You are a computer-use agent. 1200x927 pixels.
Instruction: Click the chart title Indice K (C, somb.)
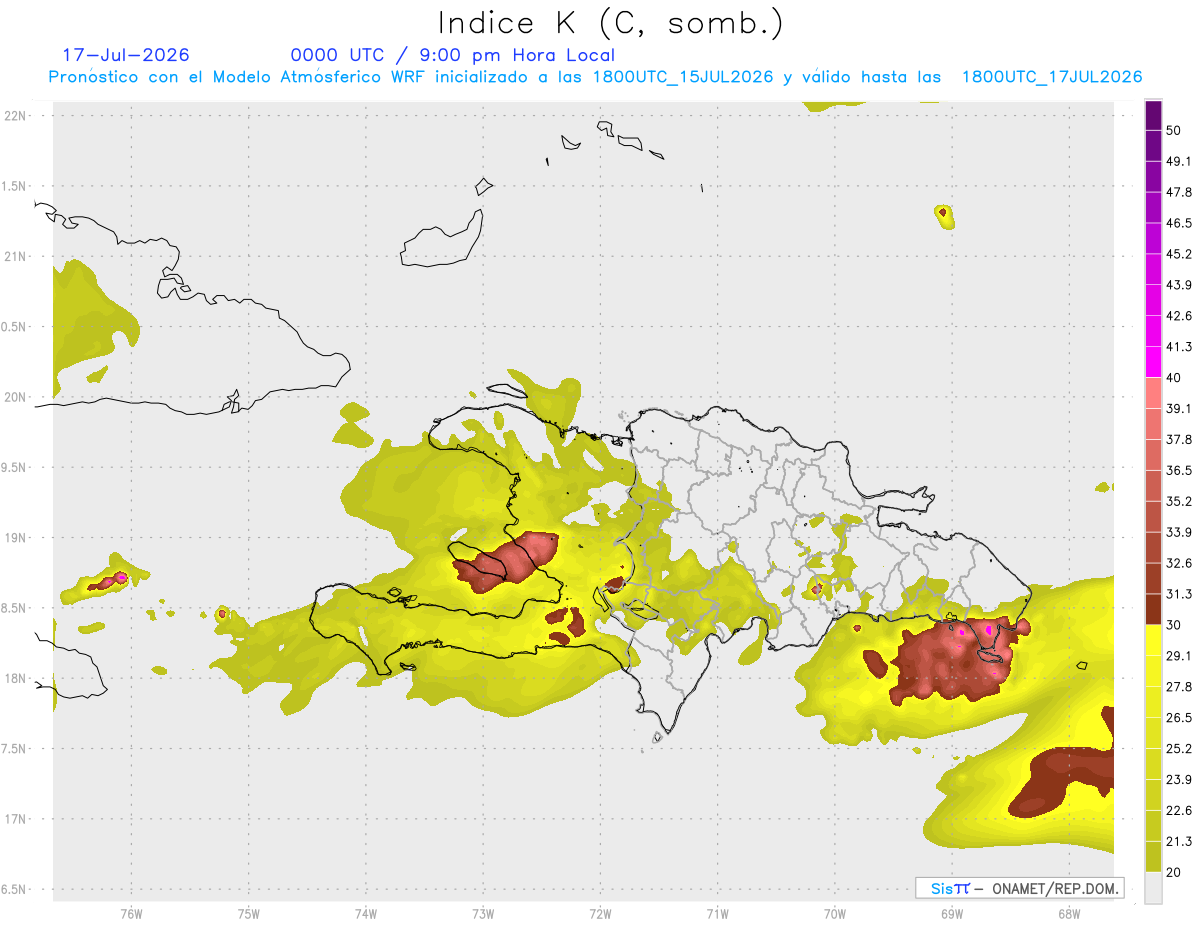(x=611, y=23)
